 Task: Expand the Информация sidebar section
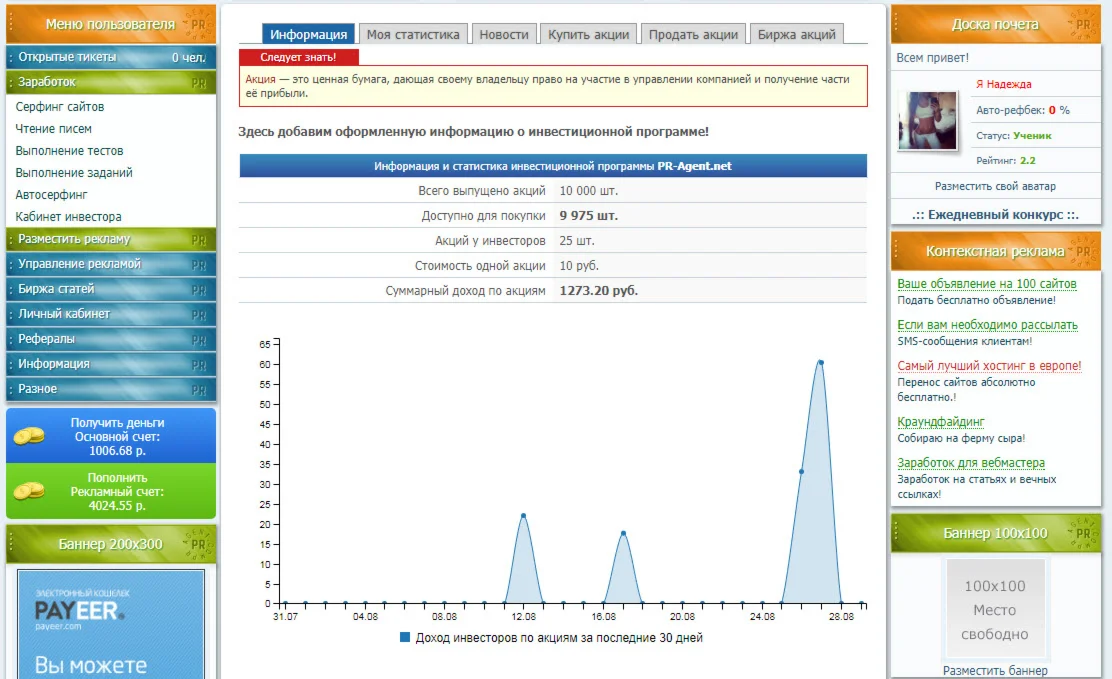tap(111, 364)
